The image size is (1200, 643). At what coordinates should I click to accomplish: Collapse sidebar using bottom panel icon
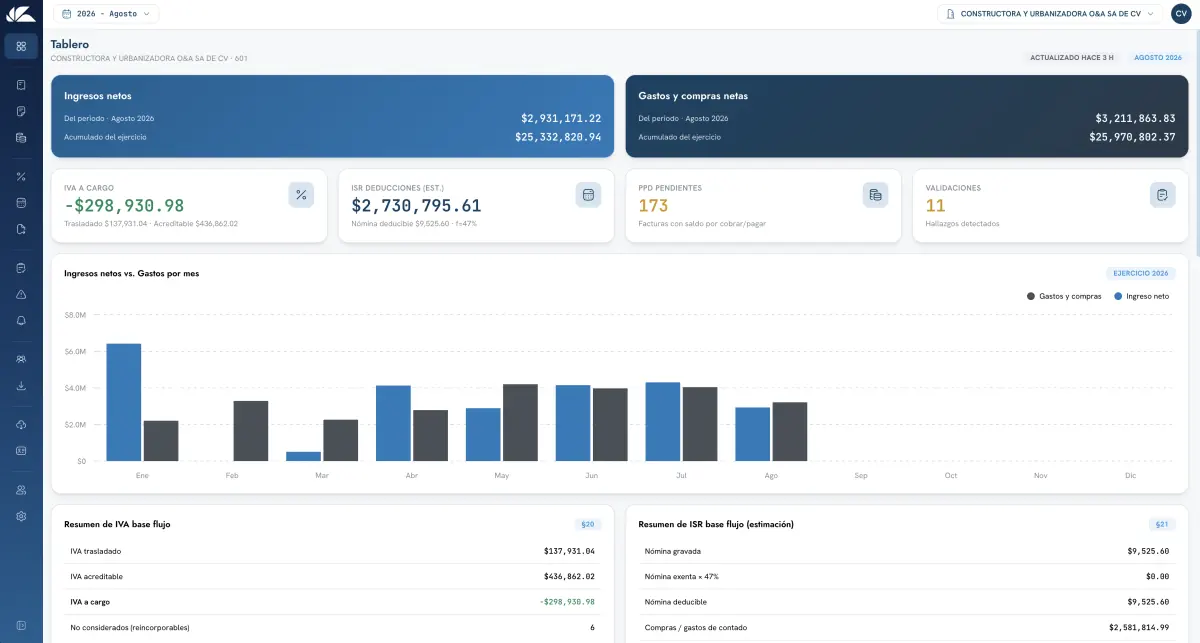coord(21,626)
